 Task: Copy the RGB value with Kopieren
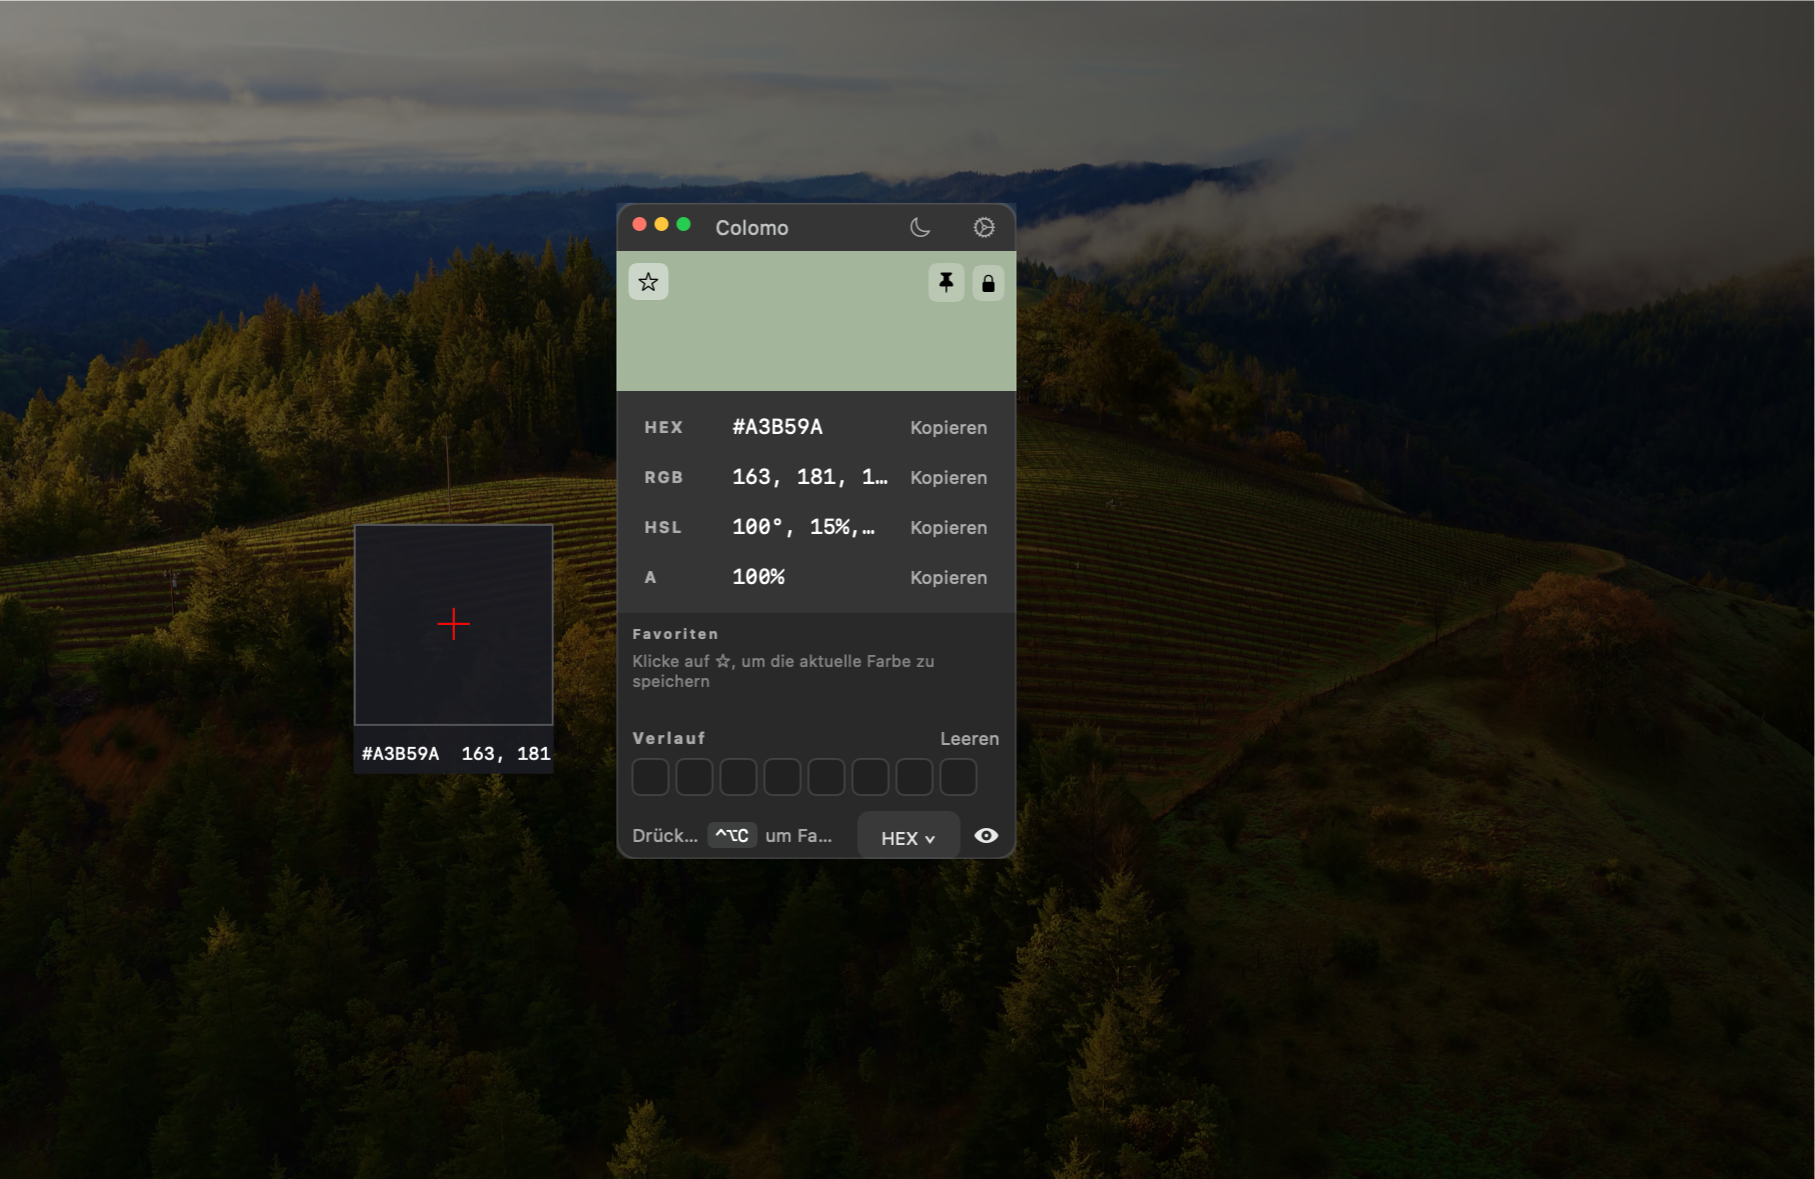coord(948,477)
